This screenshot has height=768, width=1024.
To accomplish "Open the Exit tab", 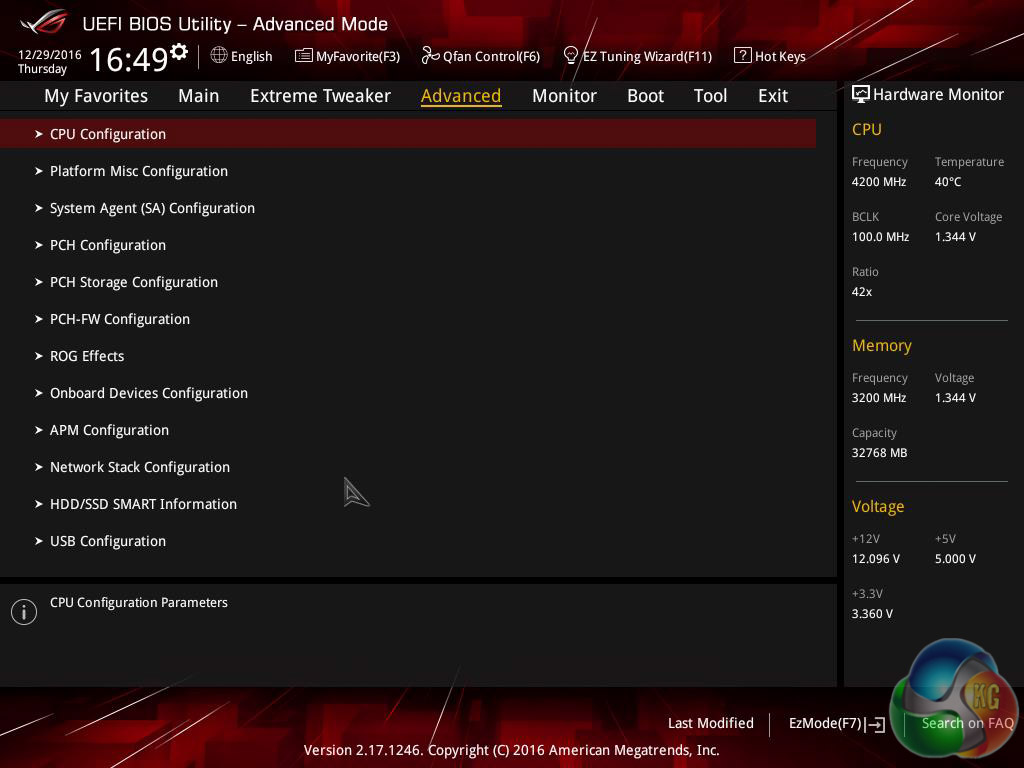I will tap(773, 96).
